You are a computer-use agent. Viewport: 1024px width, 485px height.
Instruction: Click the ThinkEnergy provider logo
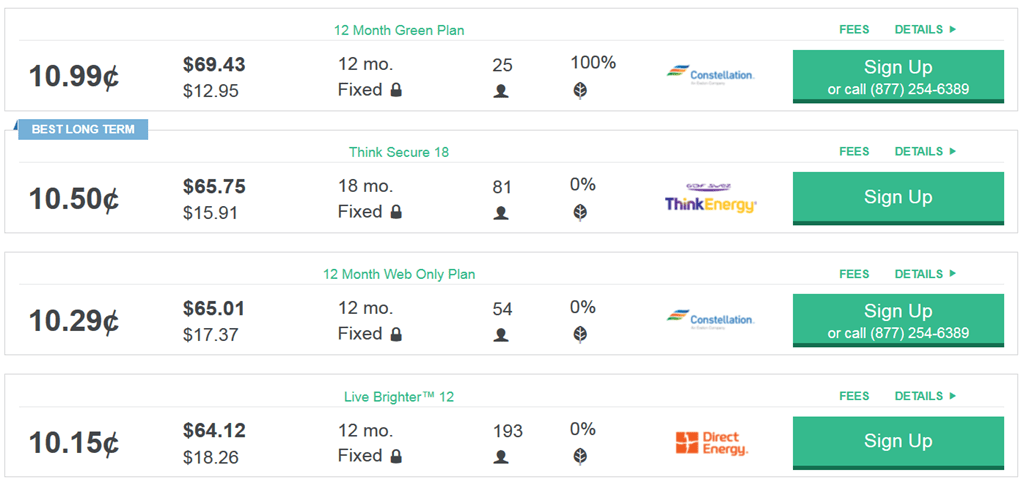pyautogui.click(x=711, y=198)
